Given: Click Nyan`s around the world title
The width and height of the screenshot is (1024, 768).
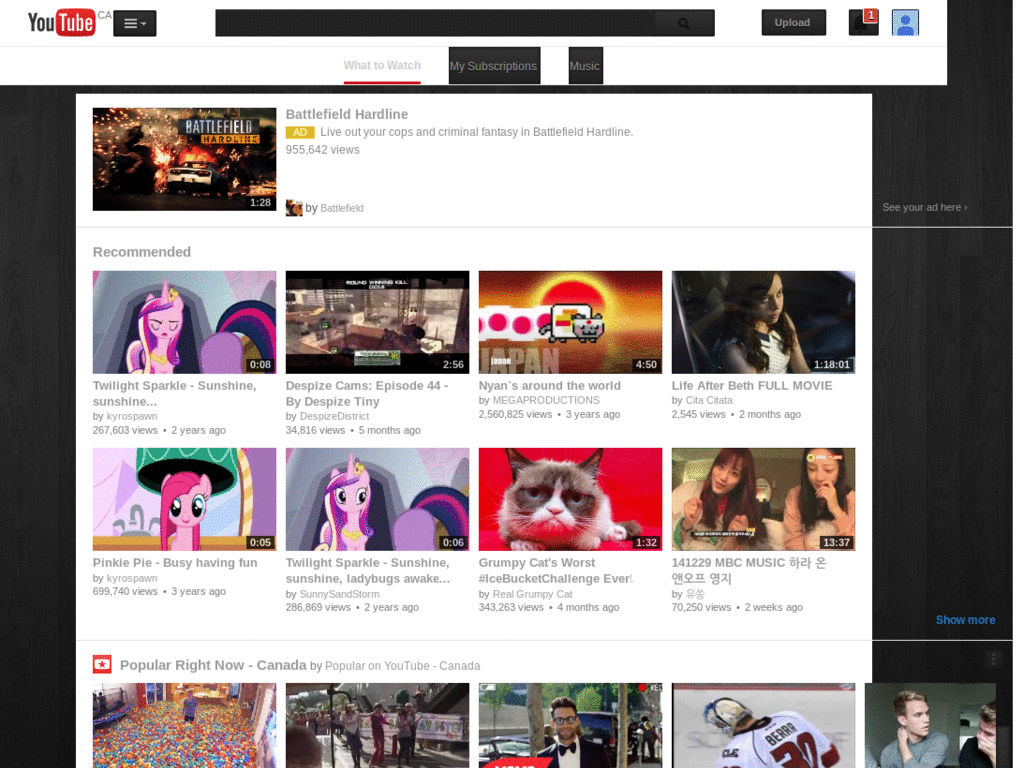Looking at the screenshot, I should [x=549, y=385].
